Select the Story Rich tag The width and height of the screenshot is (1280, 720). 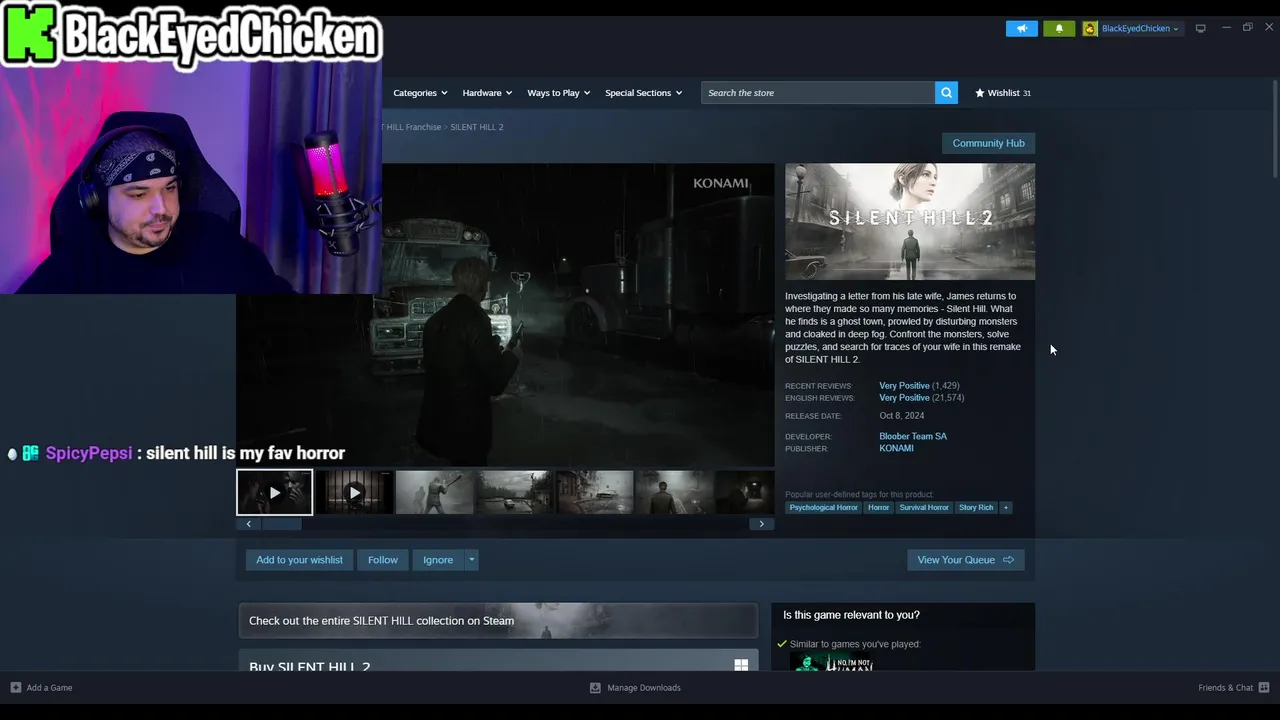tap(976, 507)
